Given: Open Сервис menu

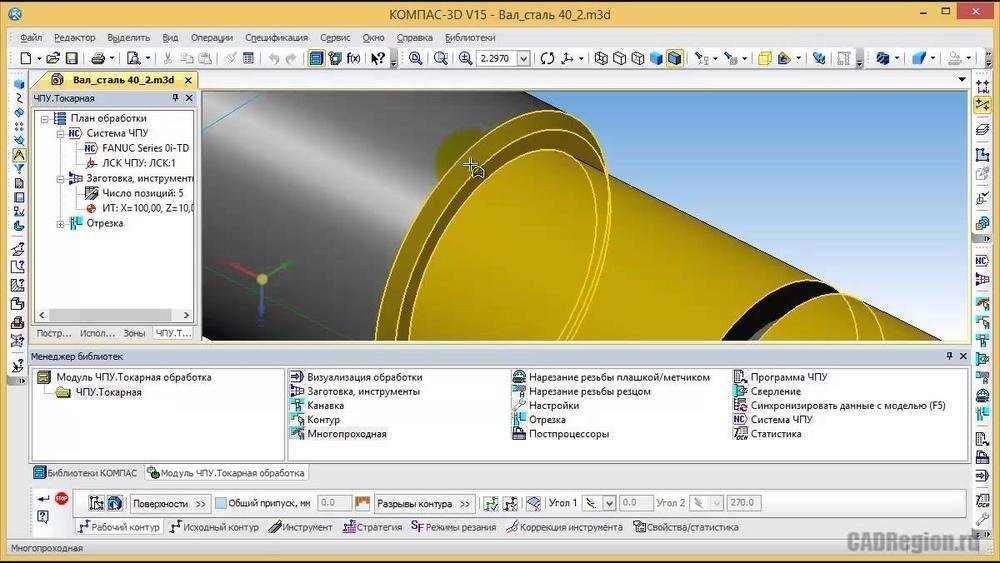Looking at the screenshot, I should click(x=335, y=38).
